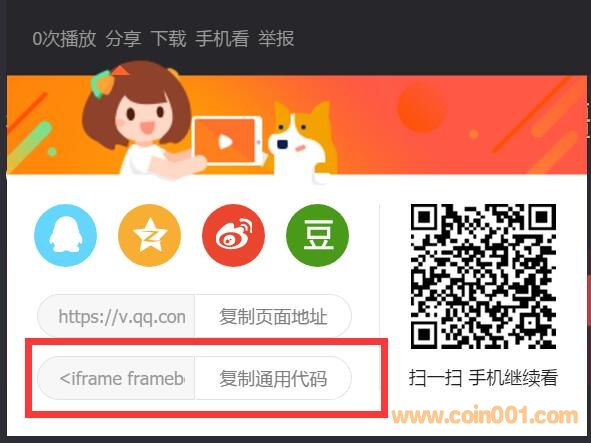Share to Qzone via star icon
The width and height of the screenshot is (591, 443).
(x=149, y=235)
